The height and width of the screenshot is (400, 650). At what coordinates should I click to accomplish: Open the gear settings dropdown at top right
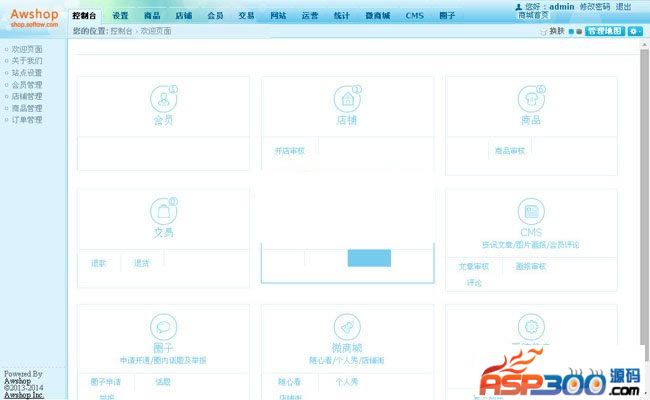coord(635,31)
